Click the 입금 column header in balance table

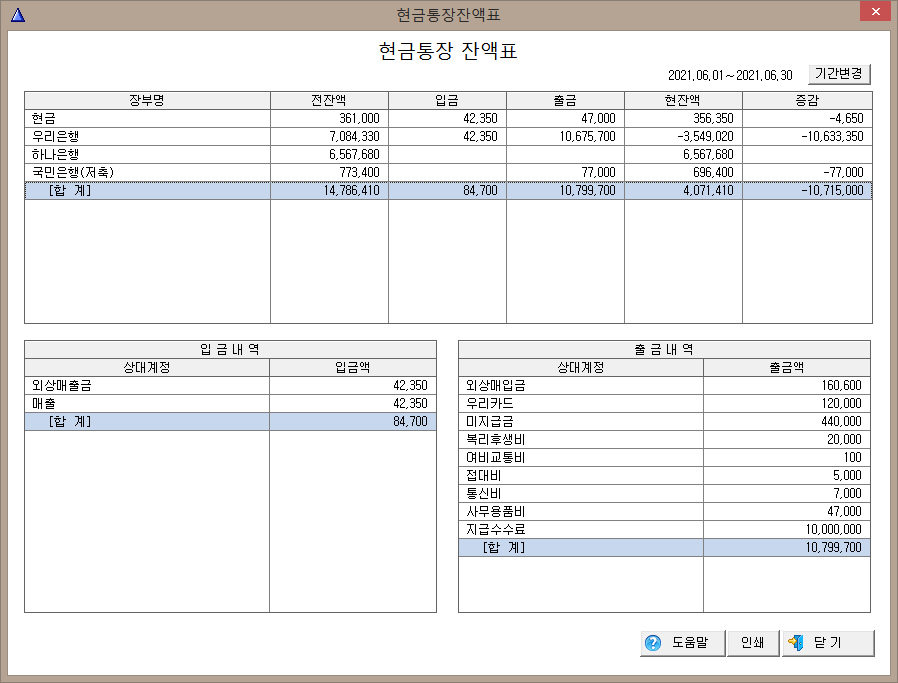coord(447,100)
